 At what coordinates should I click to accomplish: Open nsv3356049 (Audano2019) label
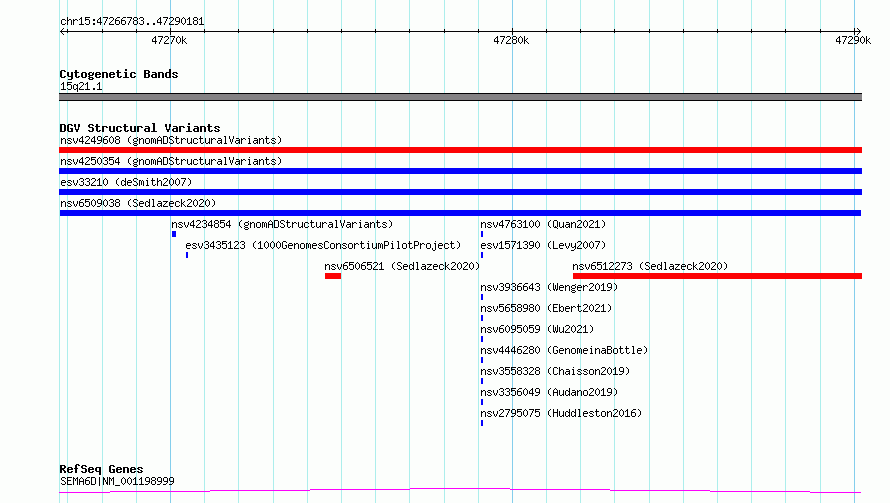(x=549, y=392)
